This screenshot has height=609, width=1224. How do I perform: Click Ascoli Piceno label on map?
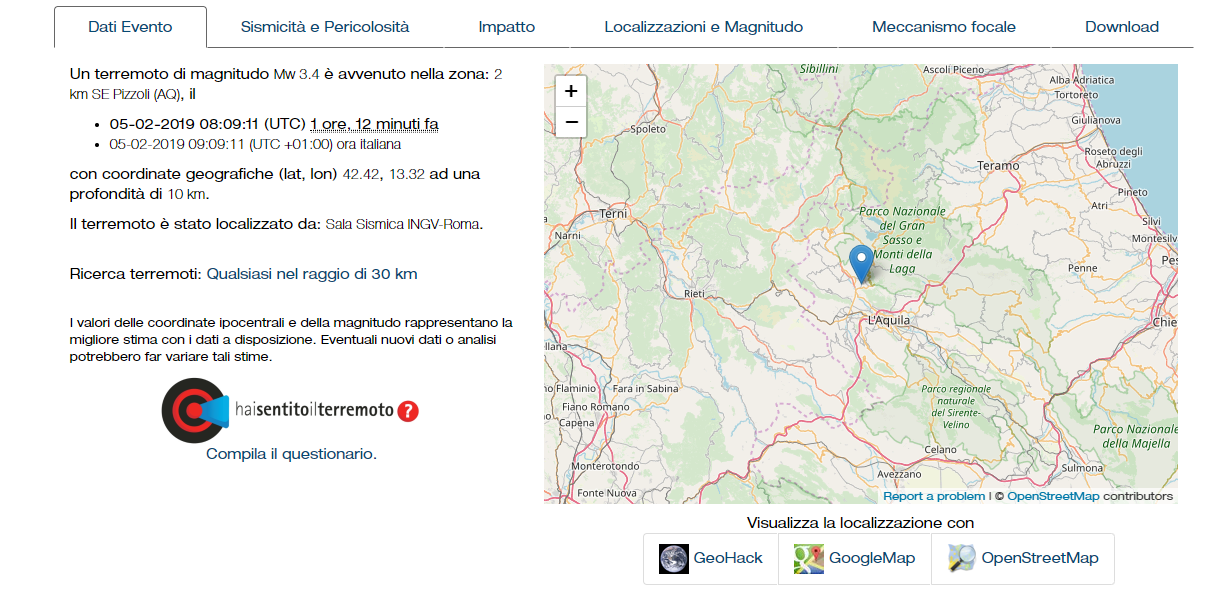(x=952, y=69)
